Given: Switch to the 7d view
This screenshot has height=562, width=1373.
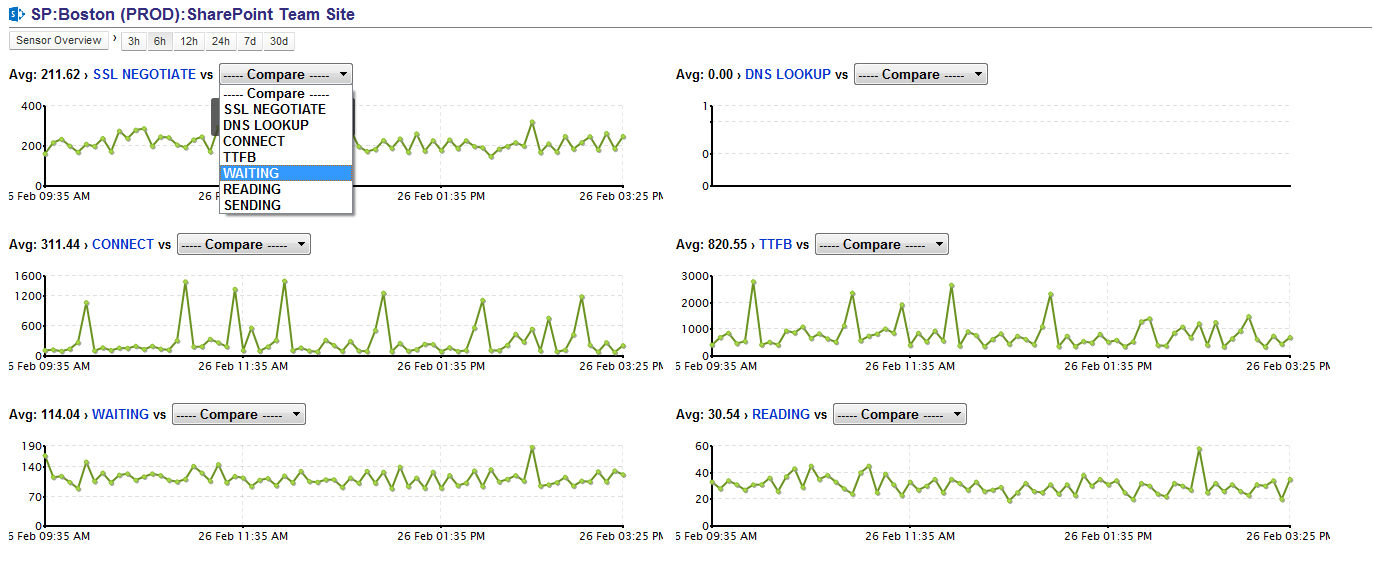Looking at the screenshot, I should 250,41.
